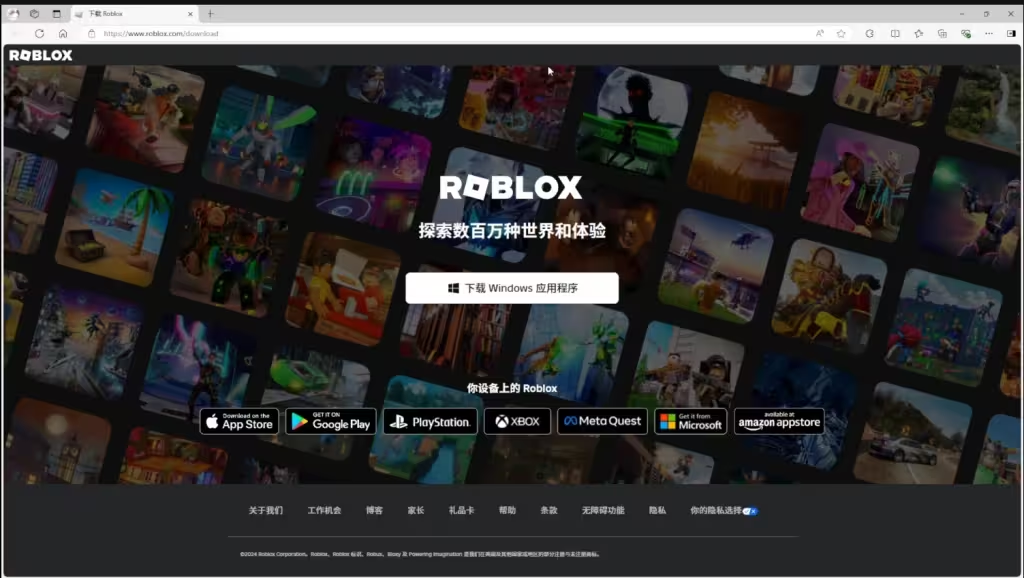Open the Xbox badge
The width and height of the screenshot is (1024, 578).
(517, 421)
